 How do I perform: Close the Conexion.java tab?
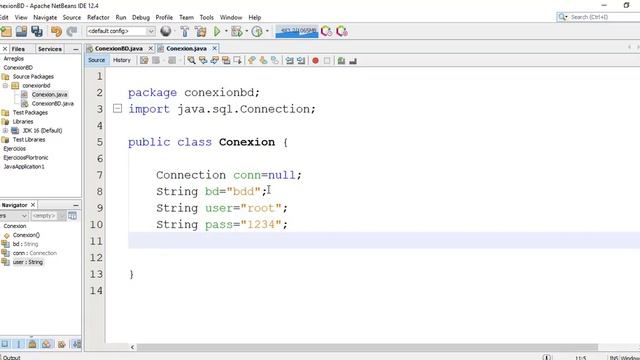(214, 49)
